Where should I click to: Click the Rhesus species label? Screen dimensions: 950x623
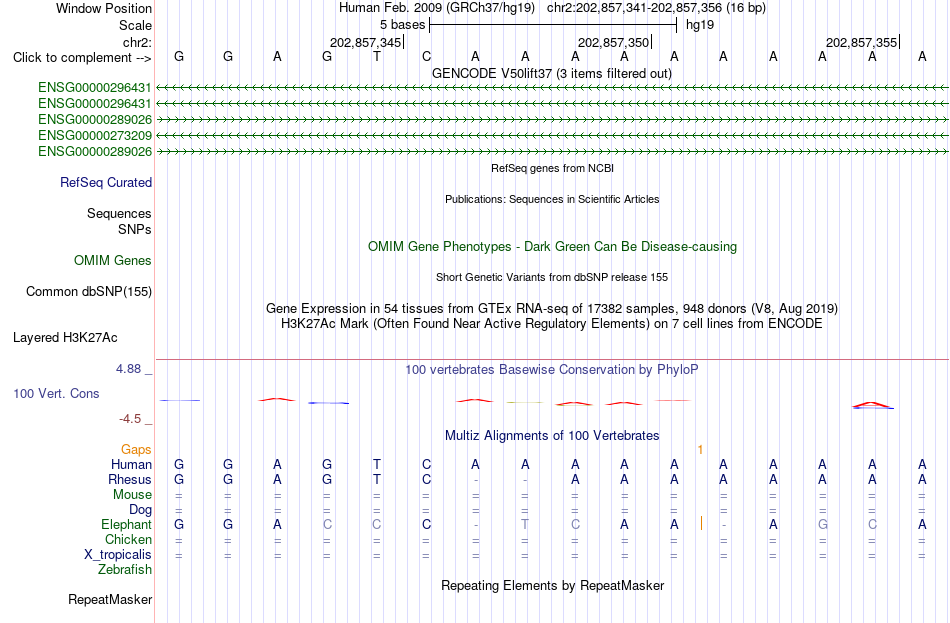[129, 479]
